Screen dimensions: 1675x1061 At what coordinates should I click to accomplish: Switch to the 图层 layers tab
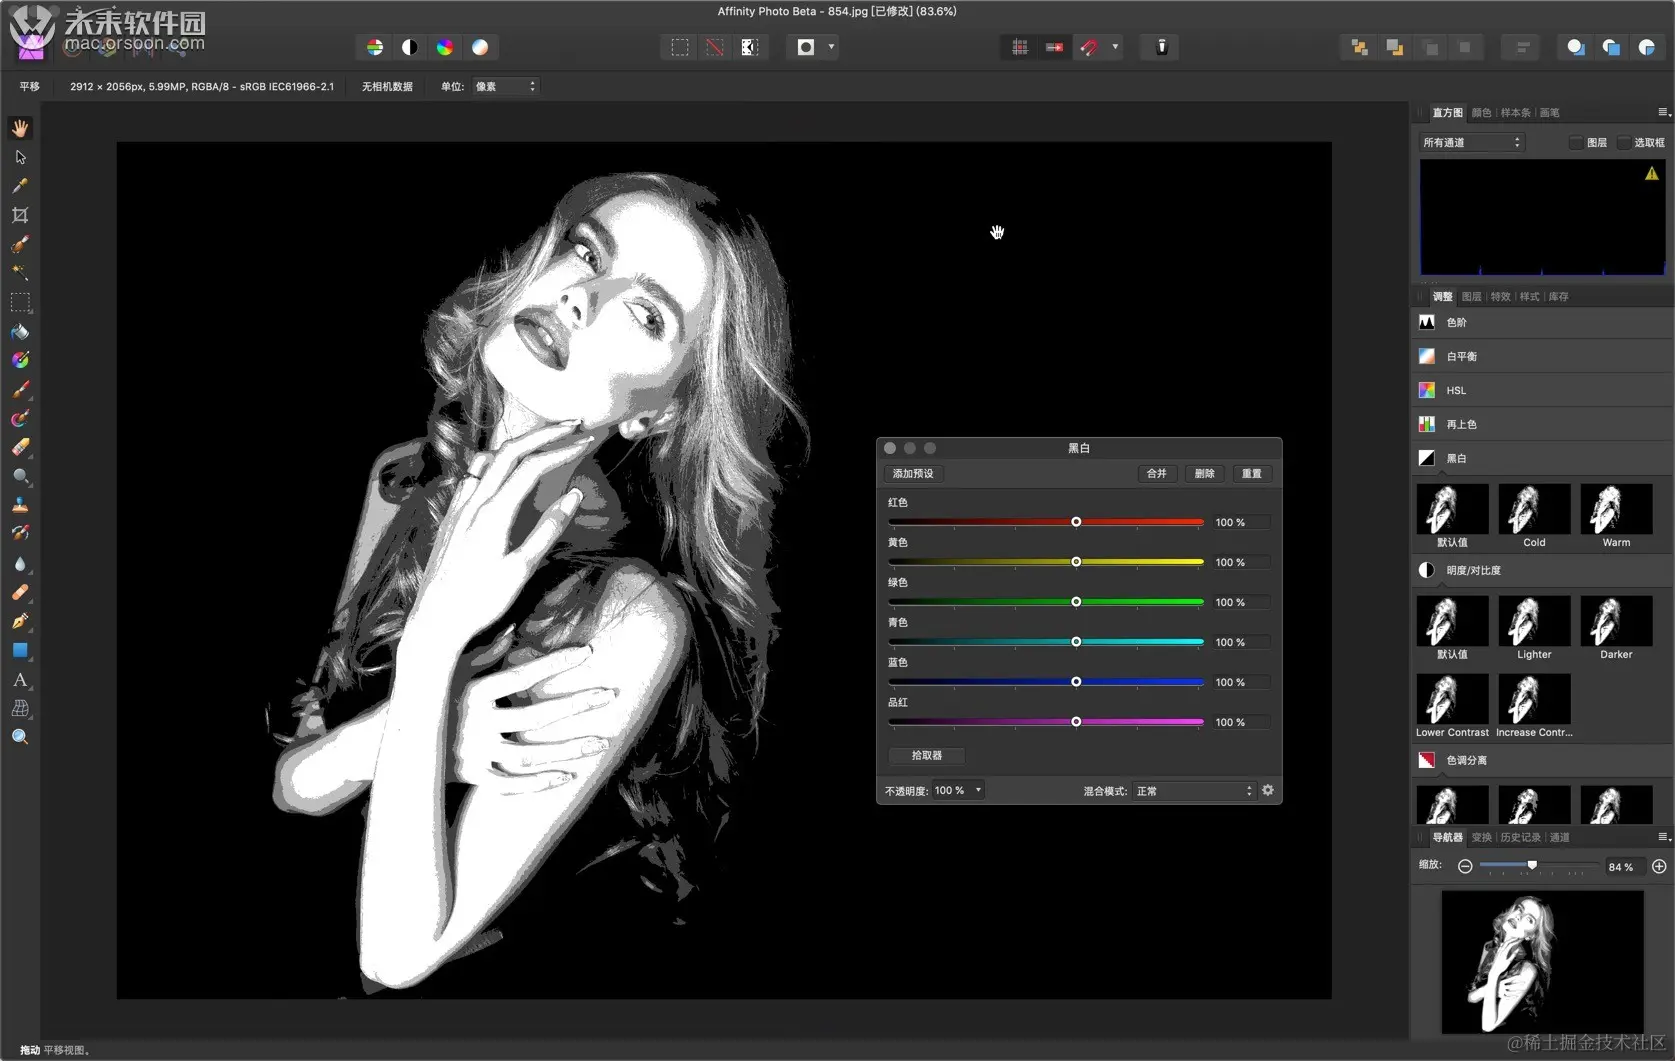click(1471, 297)
